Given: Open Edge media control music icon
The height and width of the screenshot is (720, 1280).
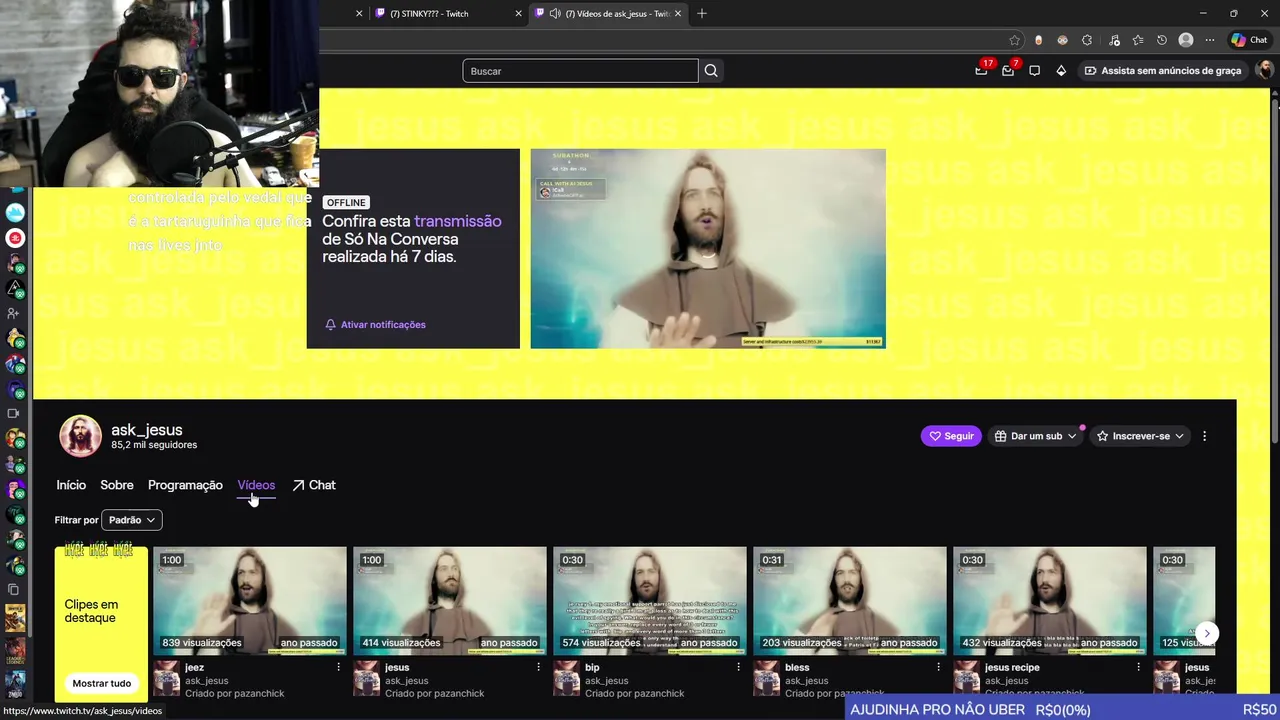Looking at the screenshot, I should [x=1114, y=40].
